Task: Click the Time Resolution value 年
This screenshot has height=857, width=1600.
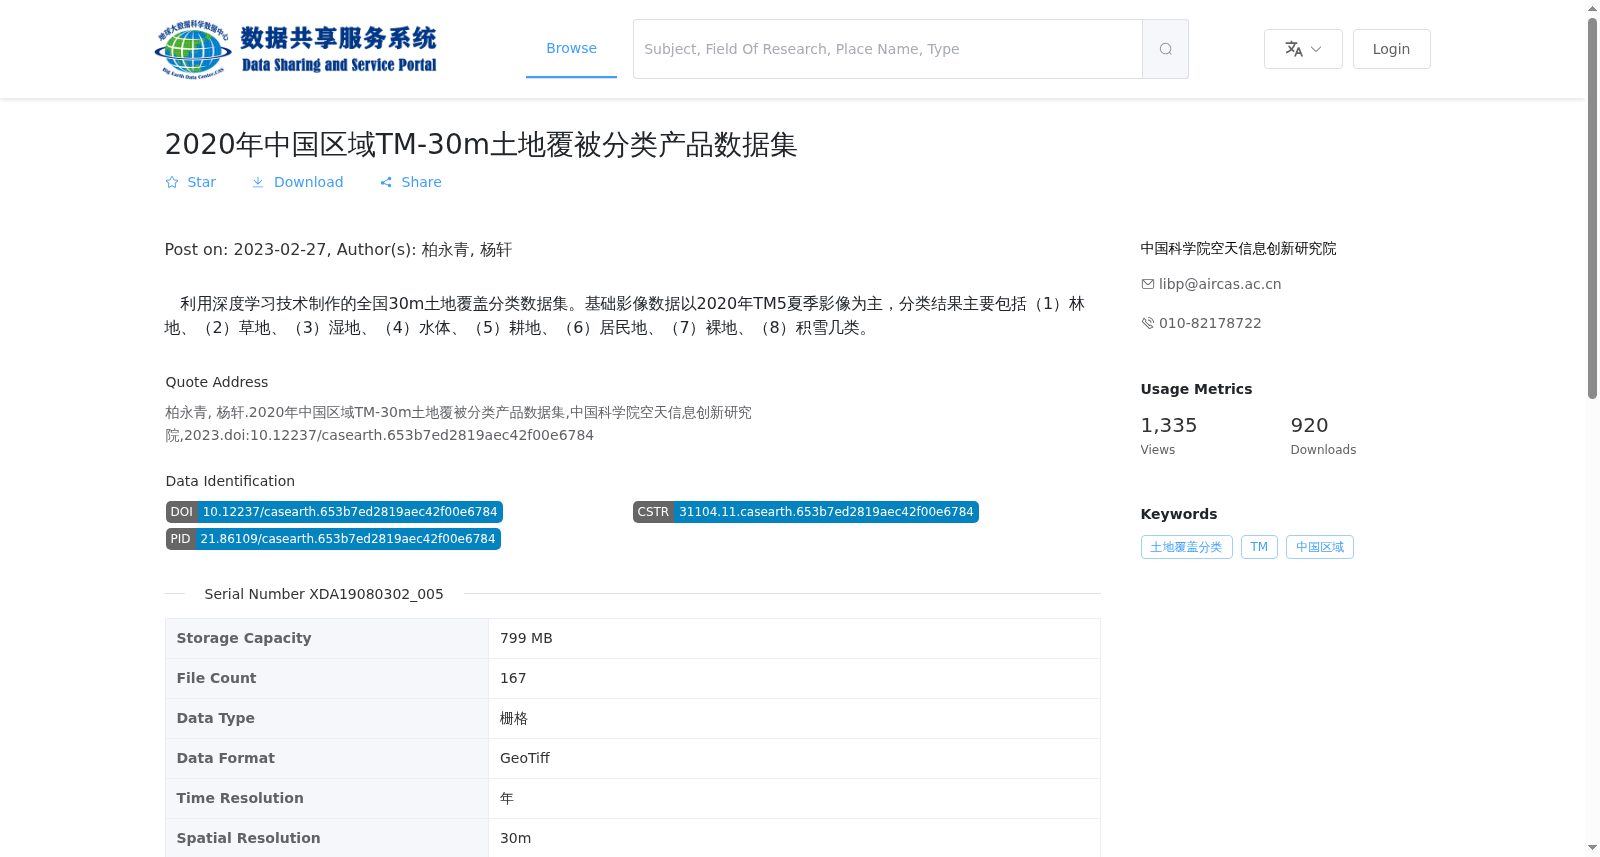Action: (x=507, y=798)
